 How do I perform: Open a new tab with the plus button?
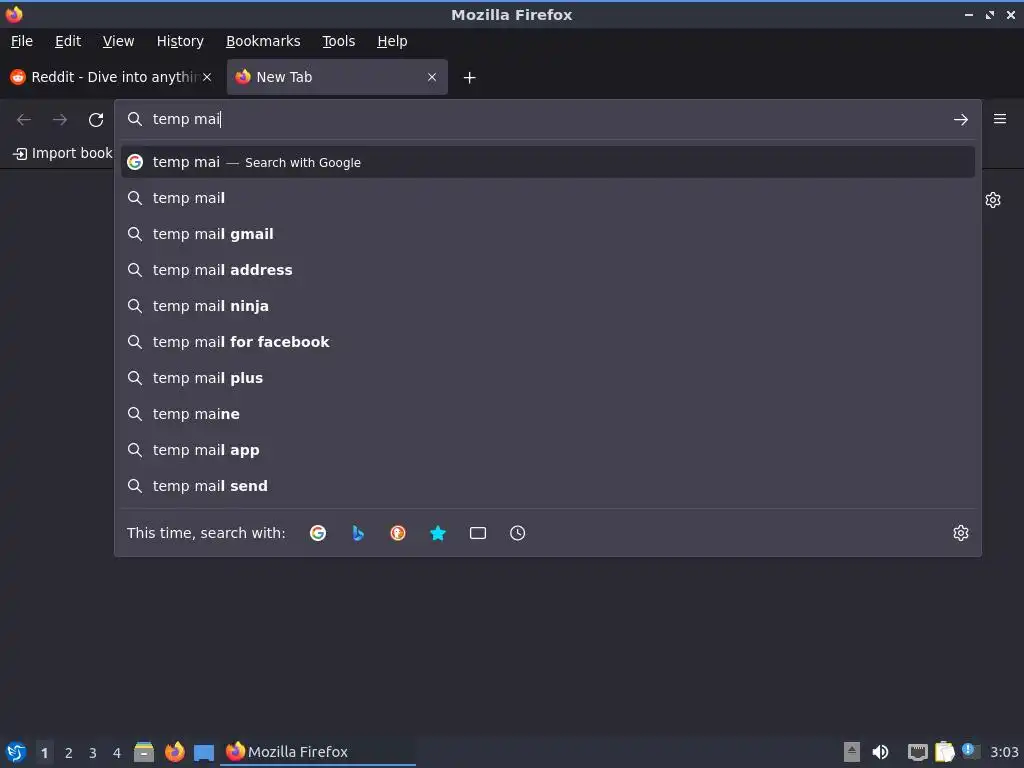click(469, 78)
